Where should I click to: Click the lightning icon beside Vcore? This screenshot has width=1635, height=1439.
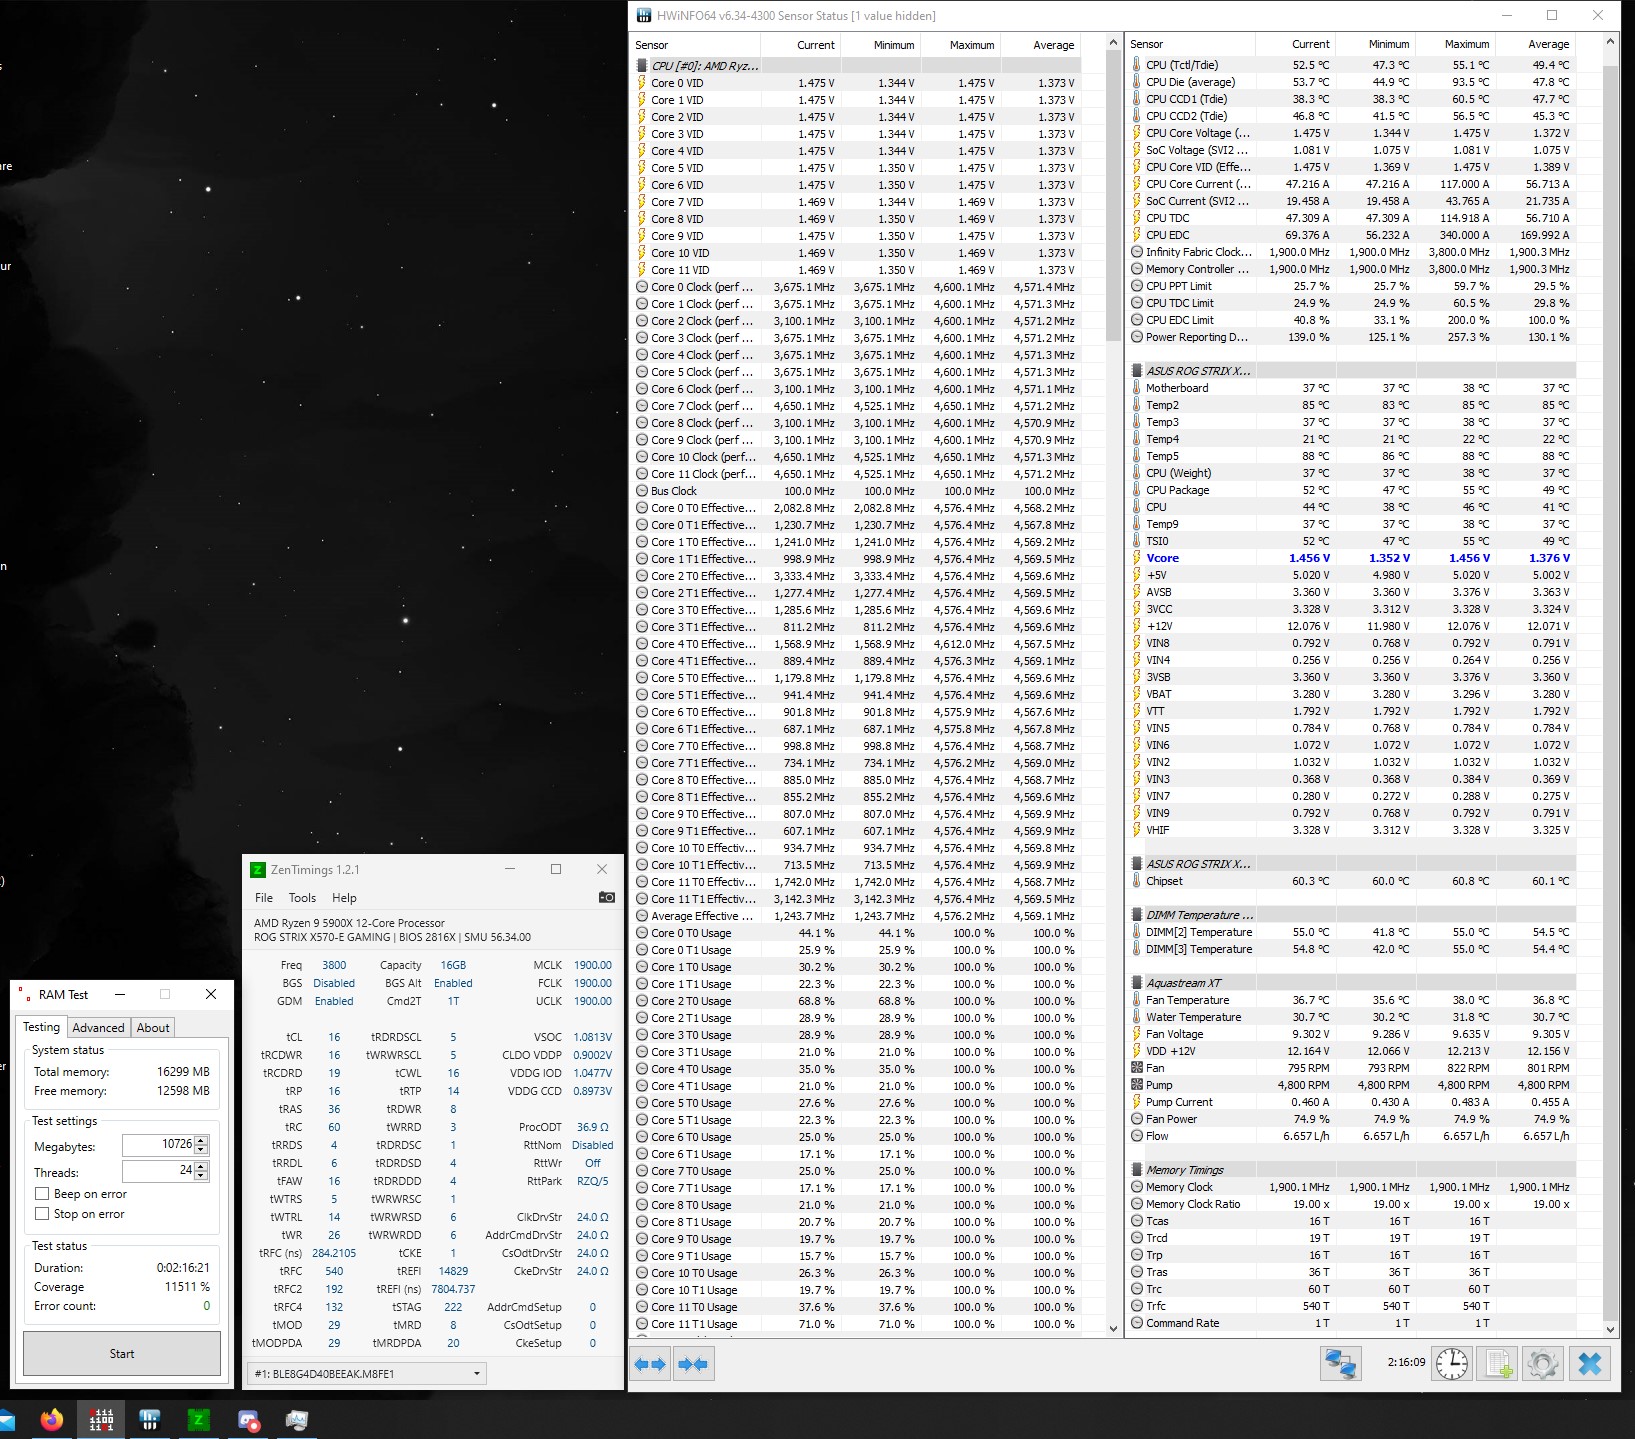tap(1137, 558)
